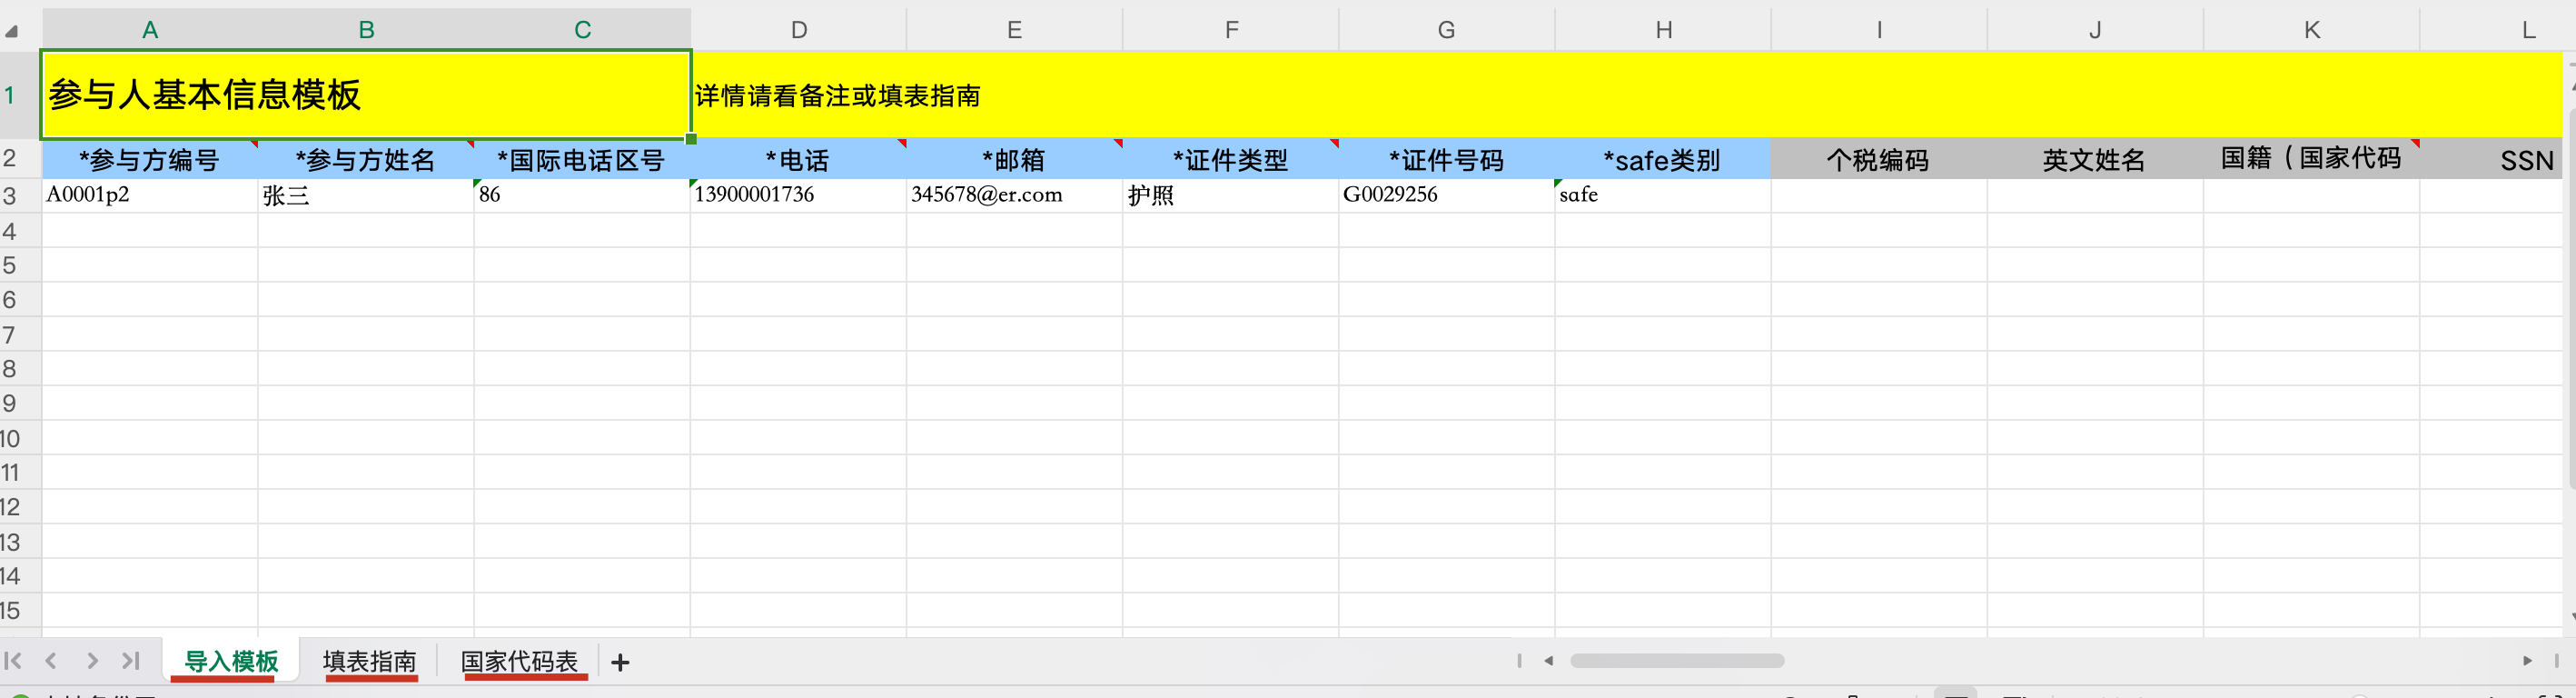2576x698 pixels.
Task: Click cell containing G0029256
Action: [1447, 195]
